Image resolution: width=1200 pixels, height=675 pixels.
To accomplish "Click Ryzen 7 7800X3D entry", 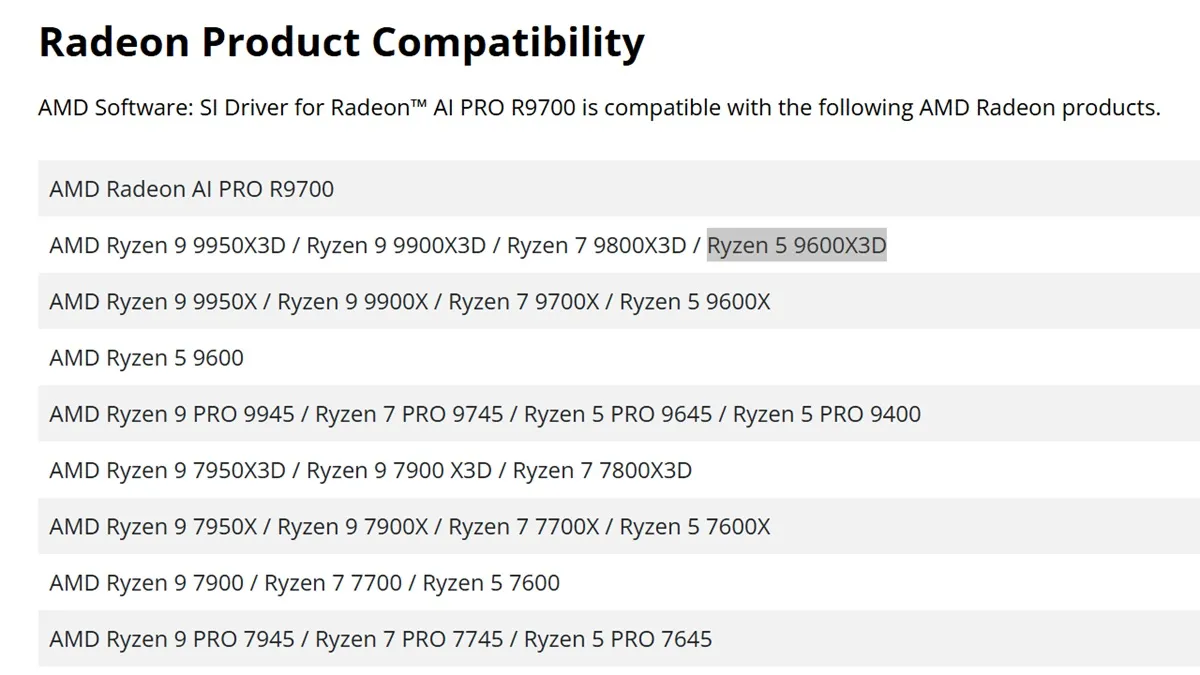I will (x=602, y=470).
